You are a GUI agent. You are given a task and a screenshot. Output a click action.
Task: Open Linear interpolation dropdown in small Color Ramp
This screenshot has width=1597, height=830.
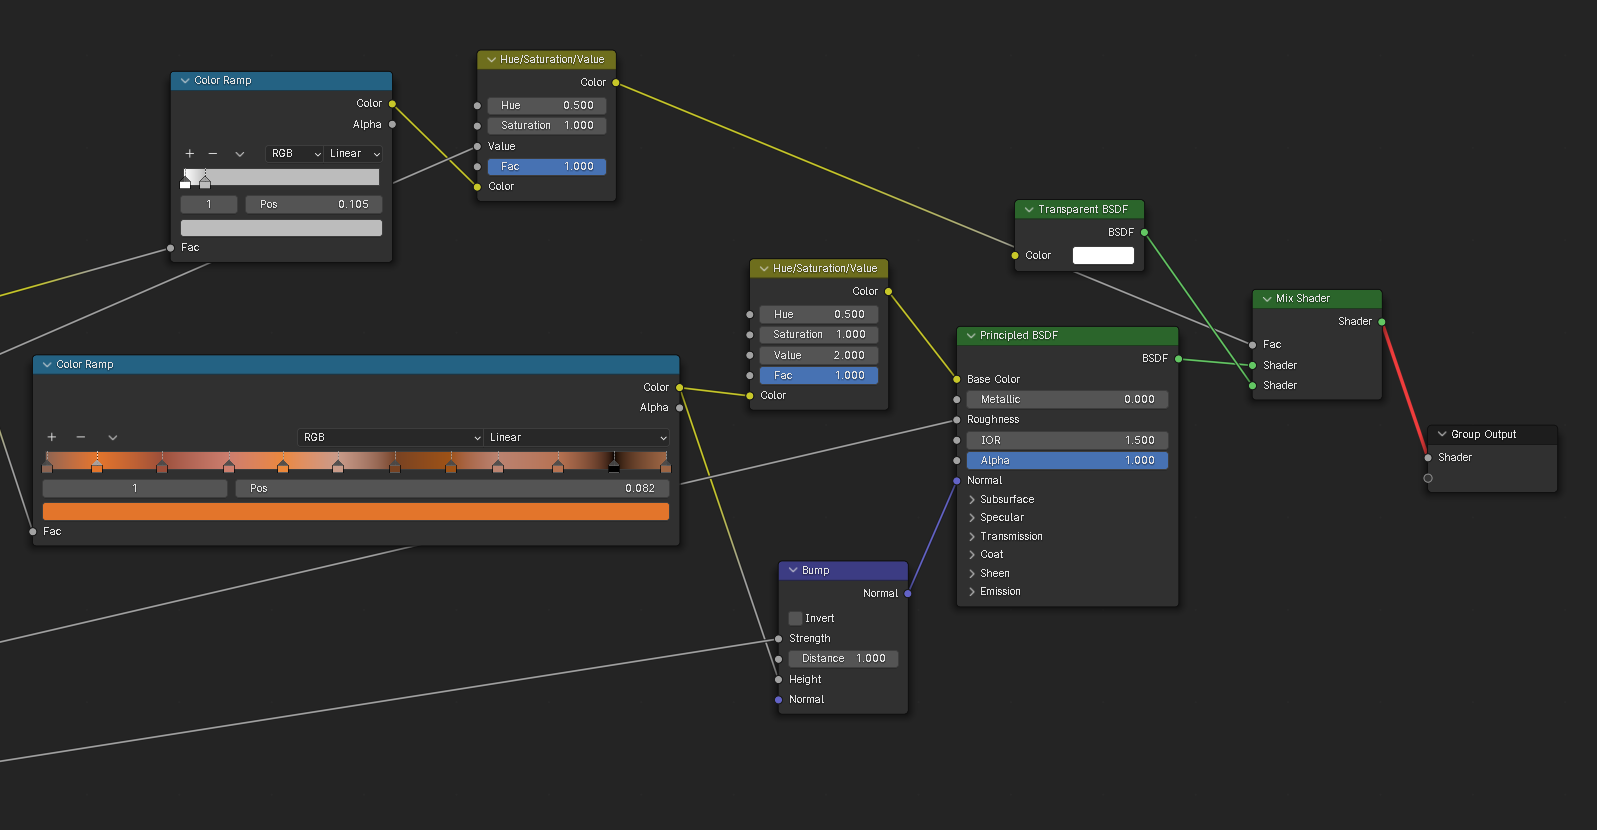point(354,154)
